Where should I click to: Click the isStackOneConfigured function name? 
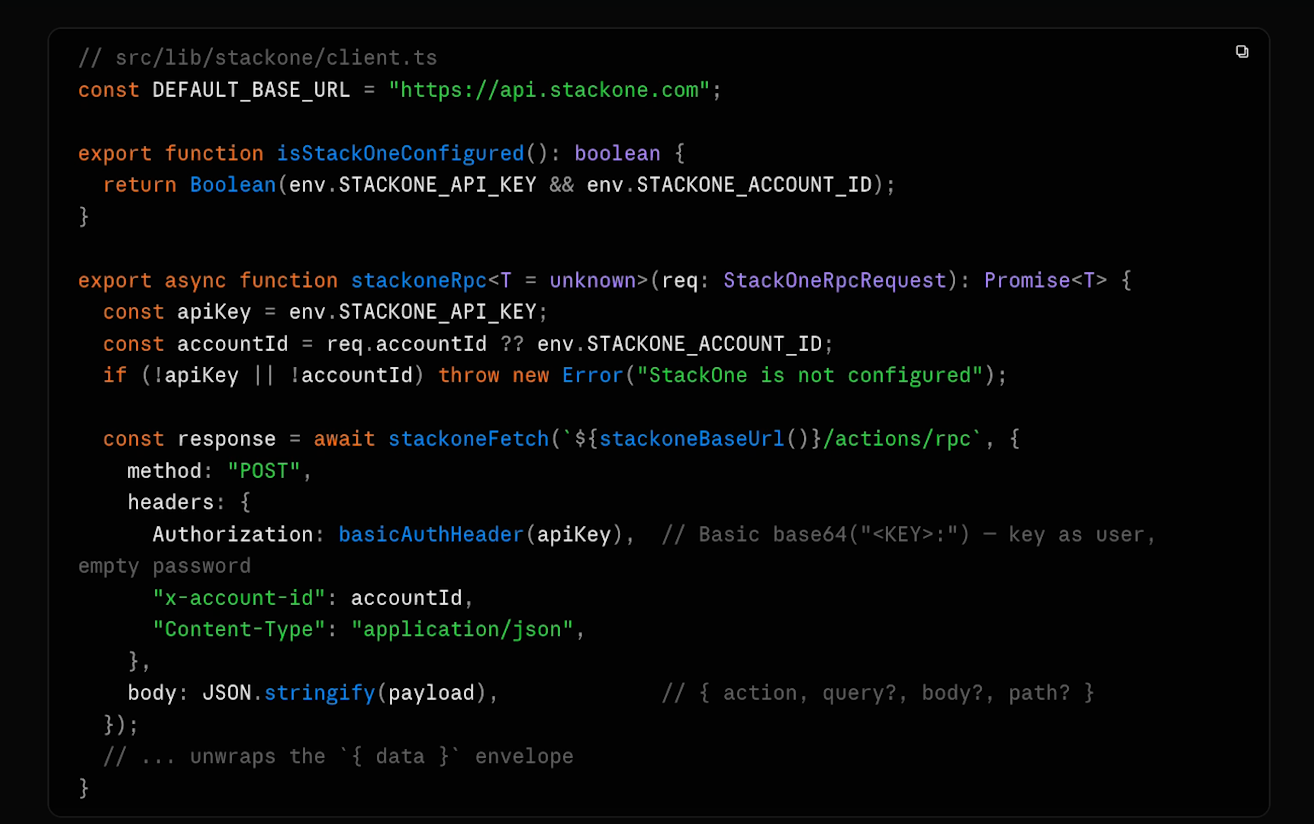[400, 153]
